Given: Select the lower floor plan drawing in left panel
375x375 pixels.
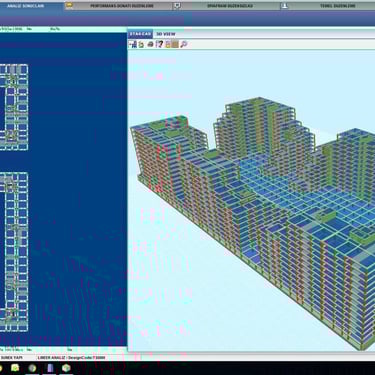Looking at the screenshot, I should pyautogui.click(x=14, y=252).
